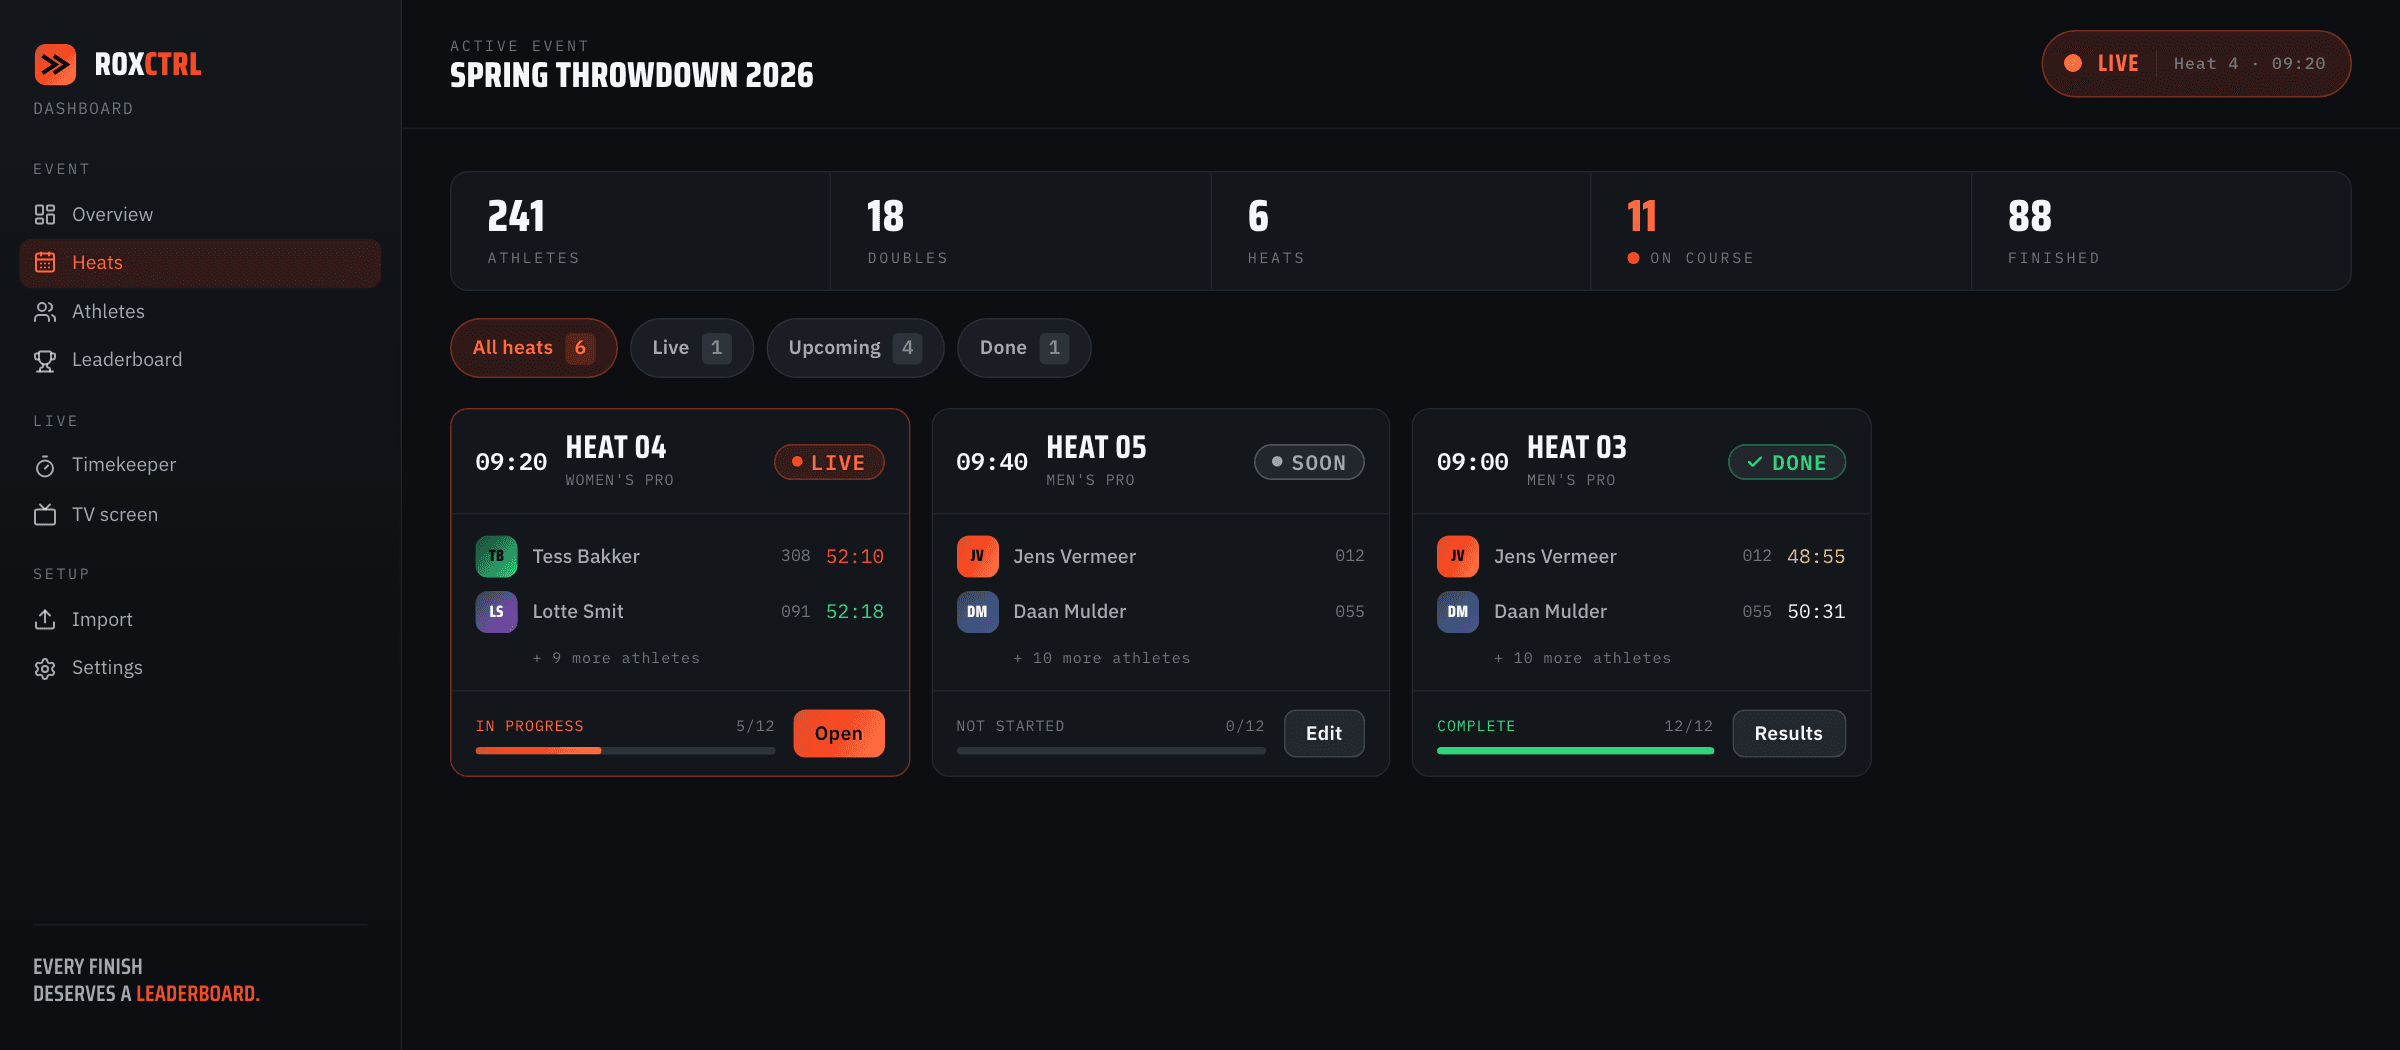Click the Heats calendar icon
The width and height of the screenshot is (2400, 1050).
(x=45, y=263)
